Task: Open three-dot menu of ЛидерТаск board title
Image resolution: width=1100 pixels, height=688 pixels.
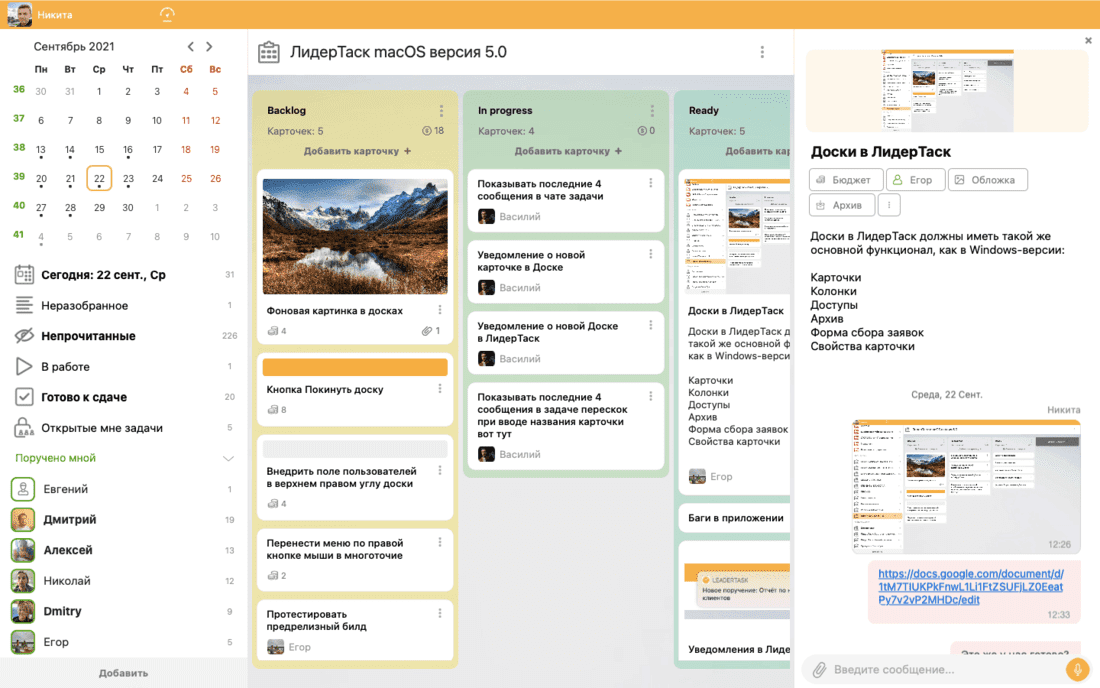Action: click(762, 52)
